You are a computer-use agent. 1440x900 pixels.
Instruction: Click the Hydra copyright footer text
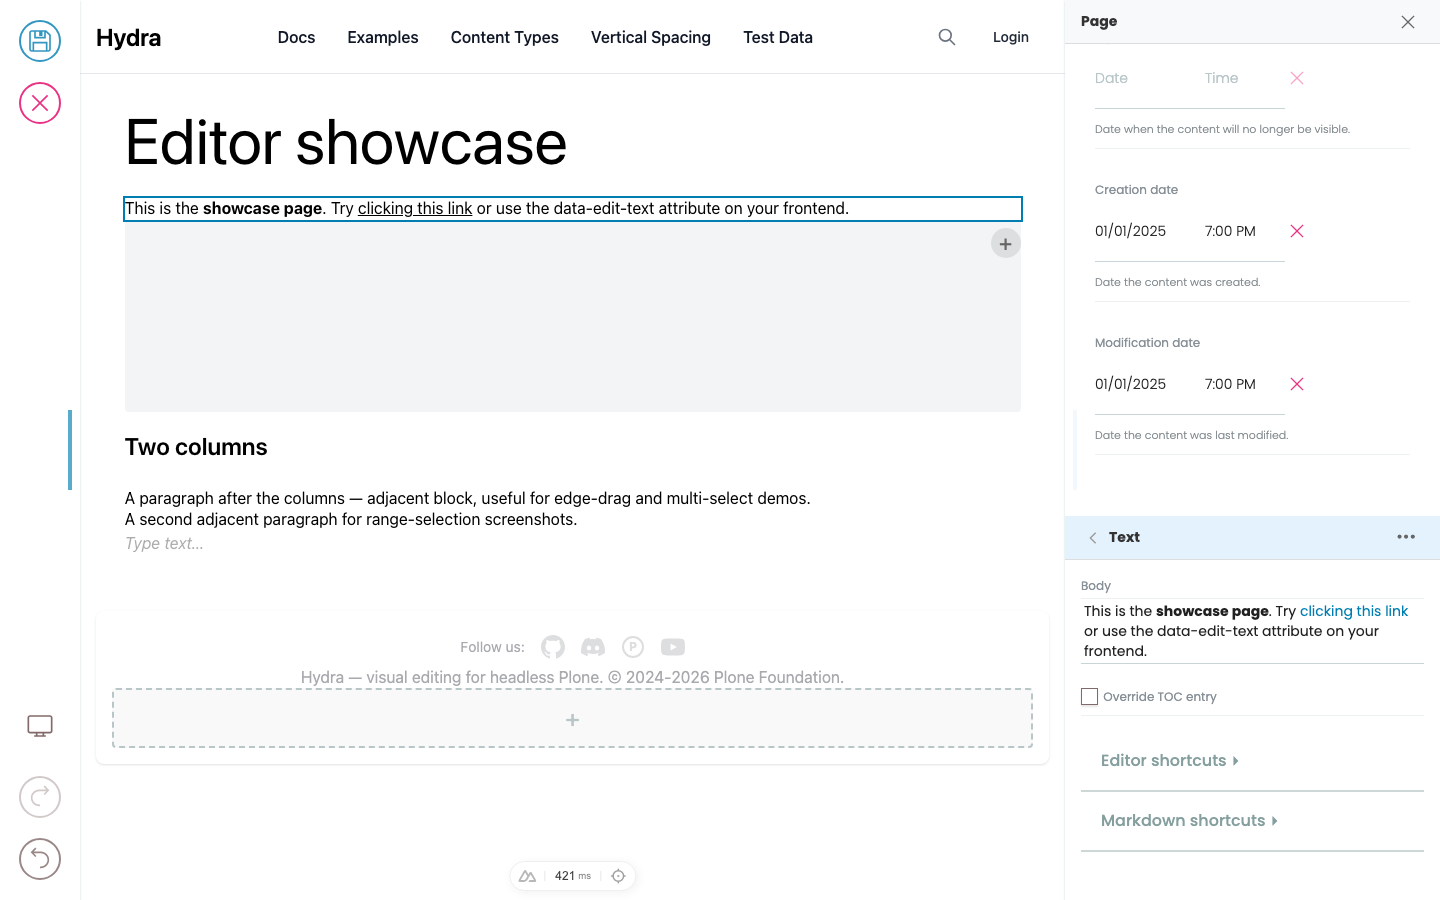click(572, 677)
